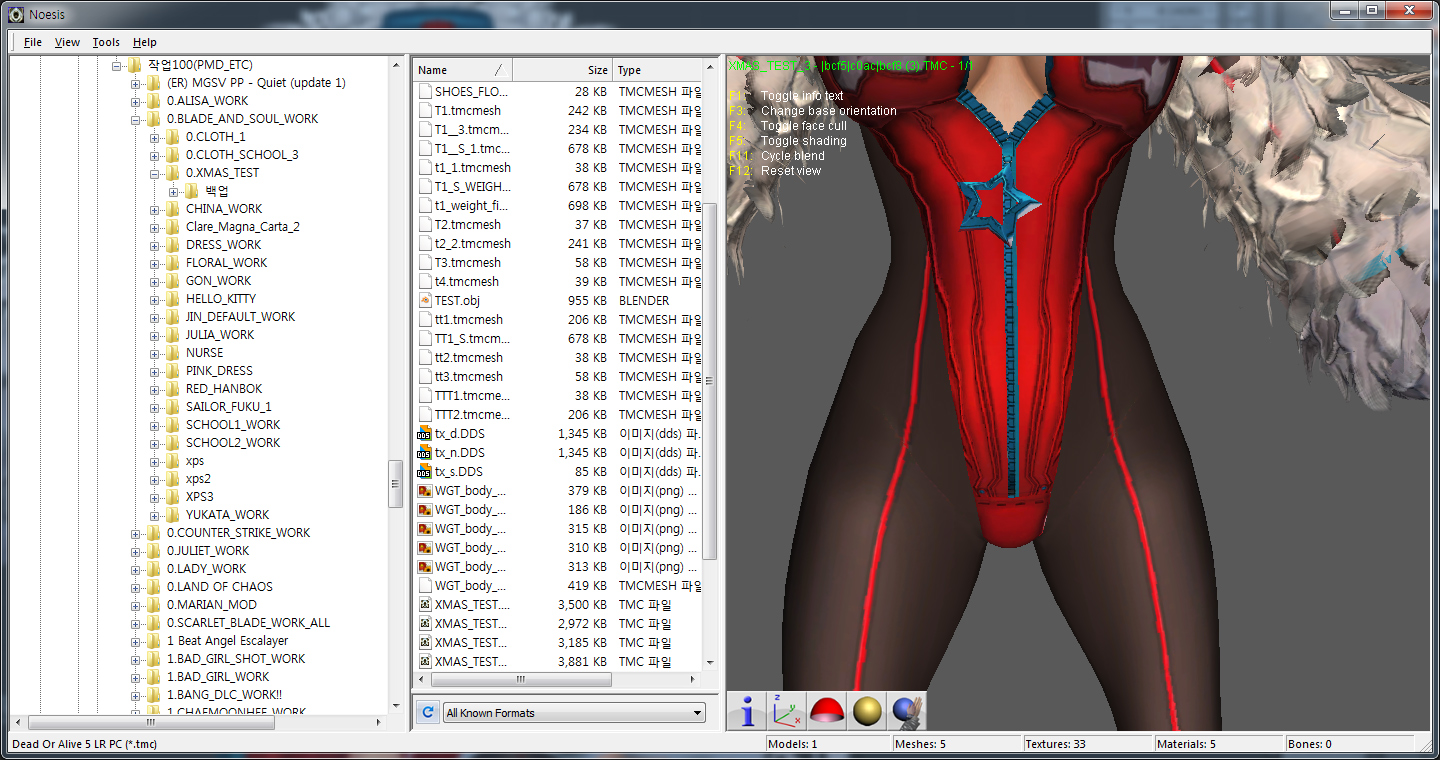Collapse the 0.BLADE_AND_SOUL_WORK folder
The image size is (1440, 760).
coord(136,119)
